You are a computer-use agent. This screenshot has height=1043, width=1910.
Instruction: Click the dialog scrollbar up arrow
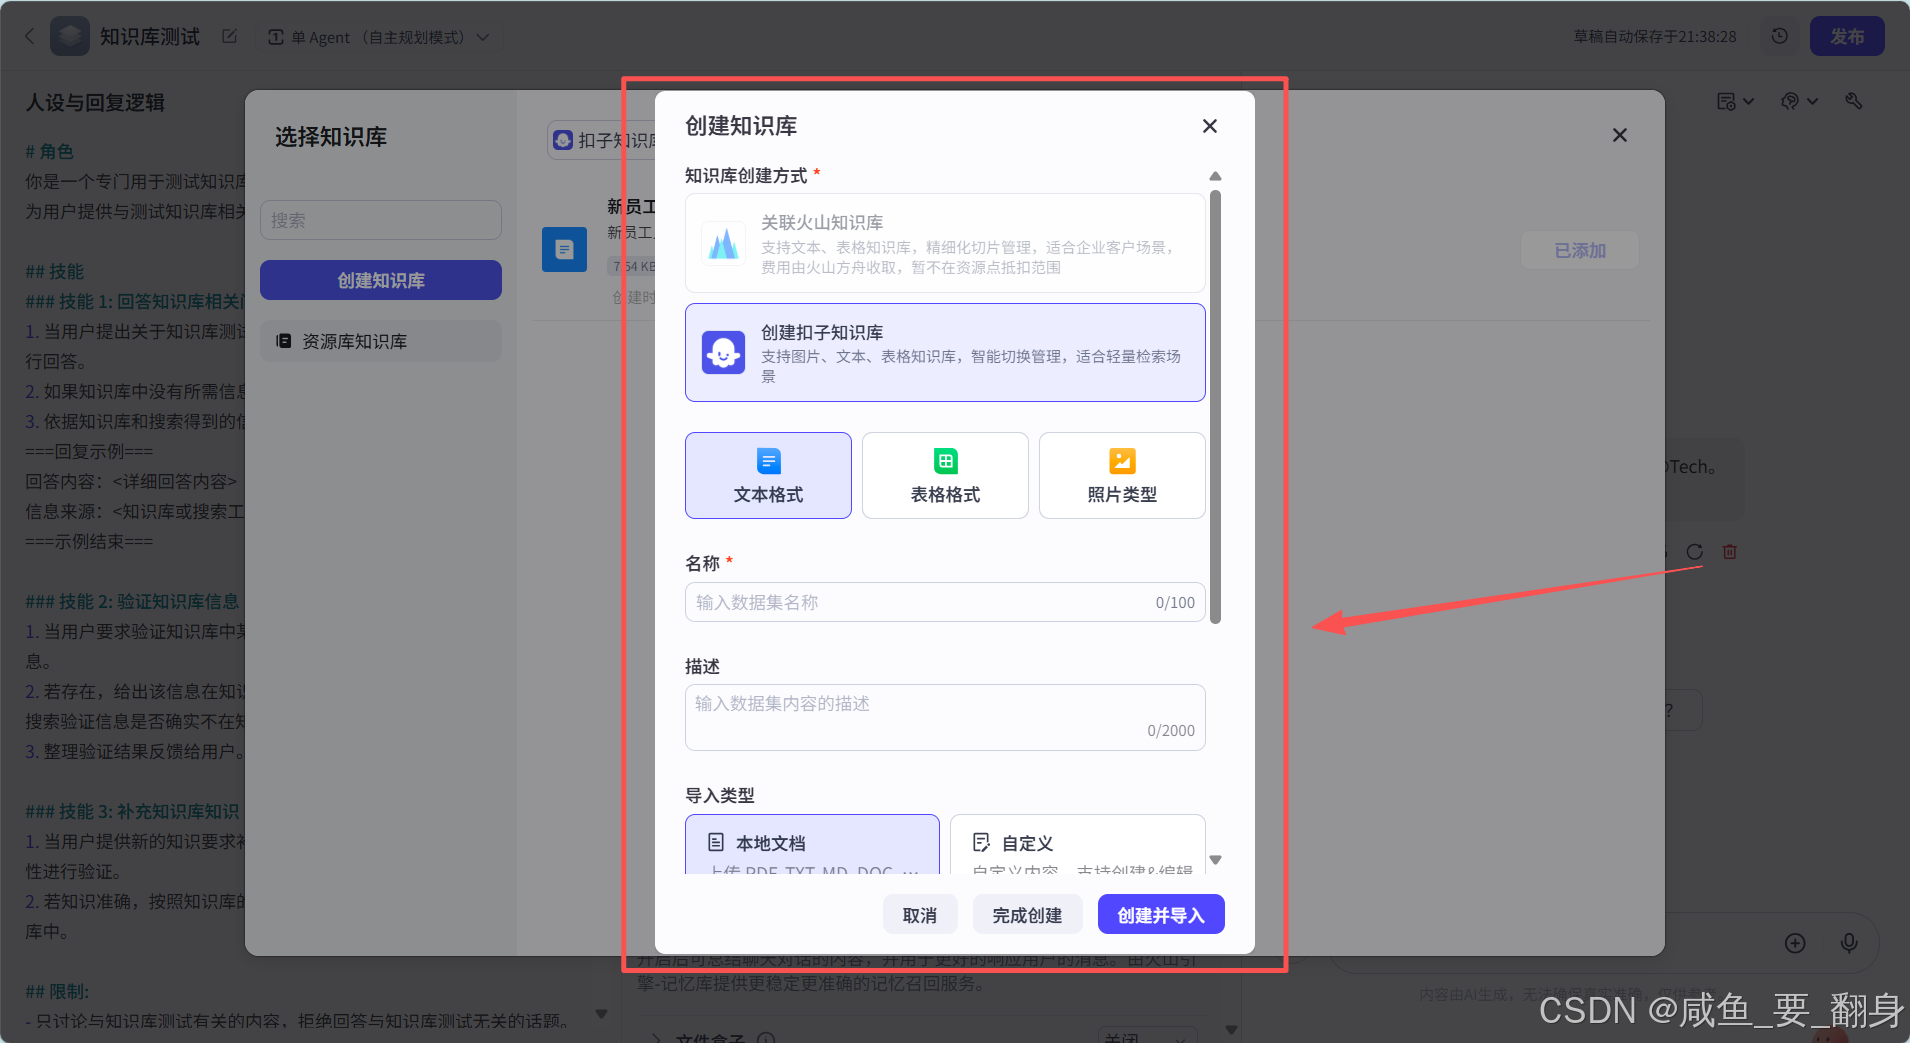coord(1216,176)
